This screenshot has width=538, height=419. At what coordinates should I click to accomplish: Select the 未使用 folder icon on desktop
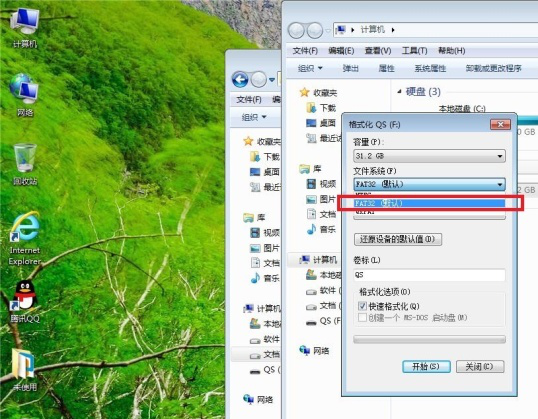pos(25,370)
